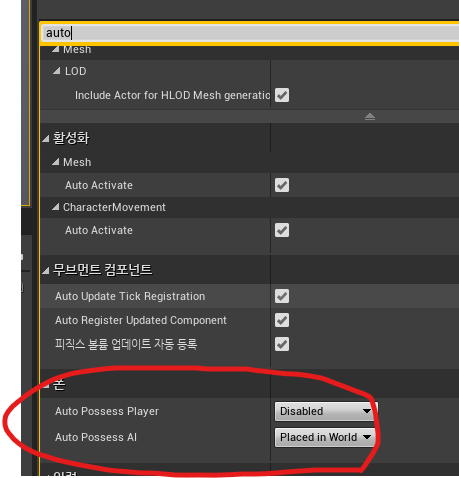Click the search field containing 'auto'
Screen dimensions: 459x478
click(251, 33)
